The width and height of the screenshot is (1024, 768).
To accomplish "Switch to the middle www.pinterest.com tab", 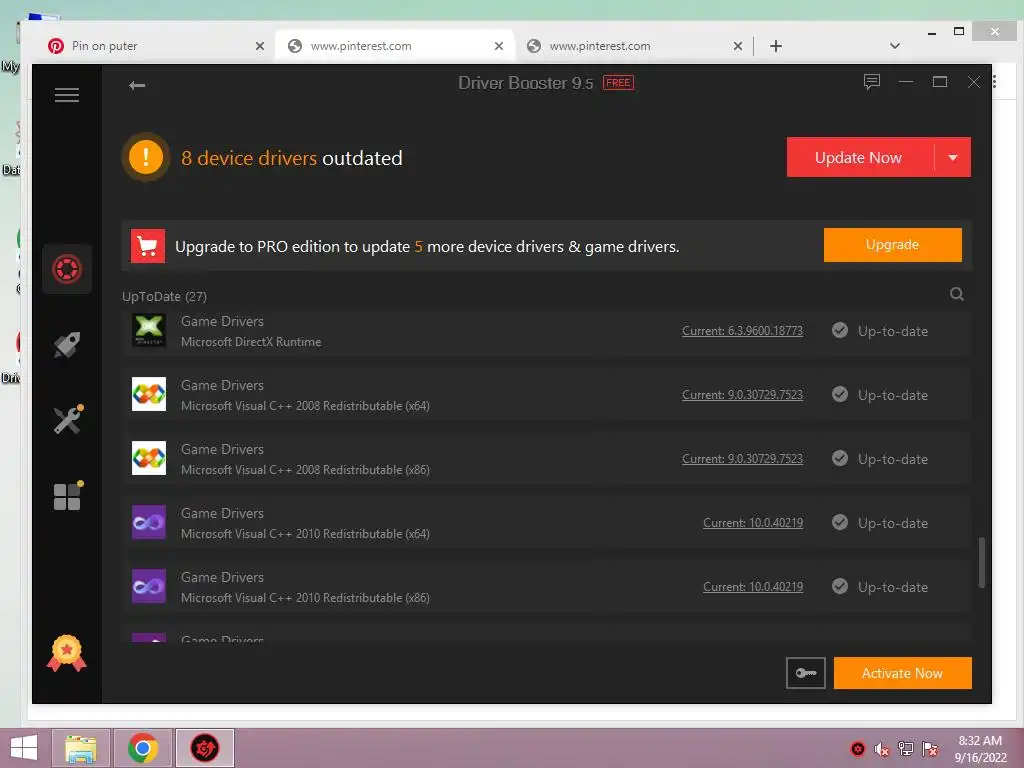I will click(x=396, y=46).
